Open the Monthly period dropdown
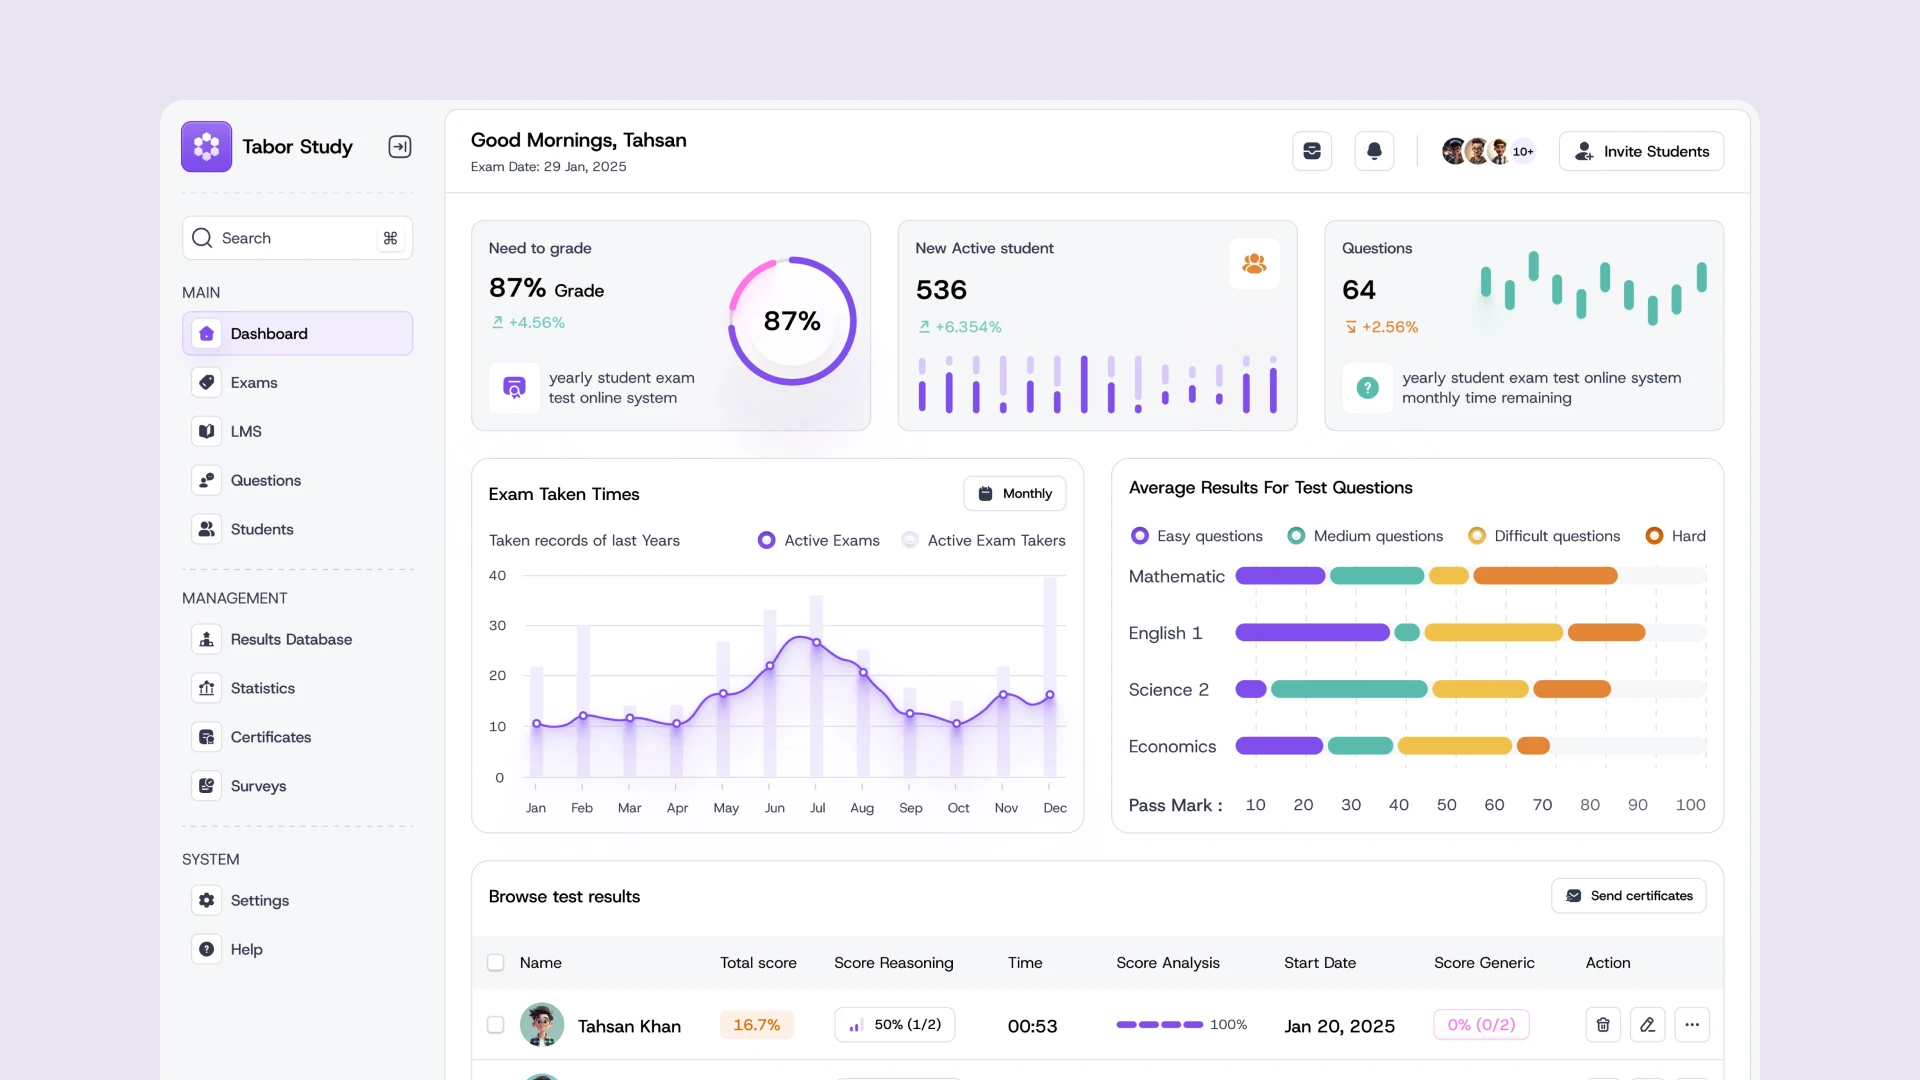Image resolution: width=1920 pixels, height=1080 pixels. point(1015,494)
